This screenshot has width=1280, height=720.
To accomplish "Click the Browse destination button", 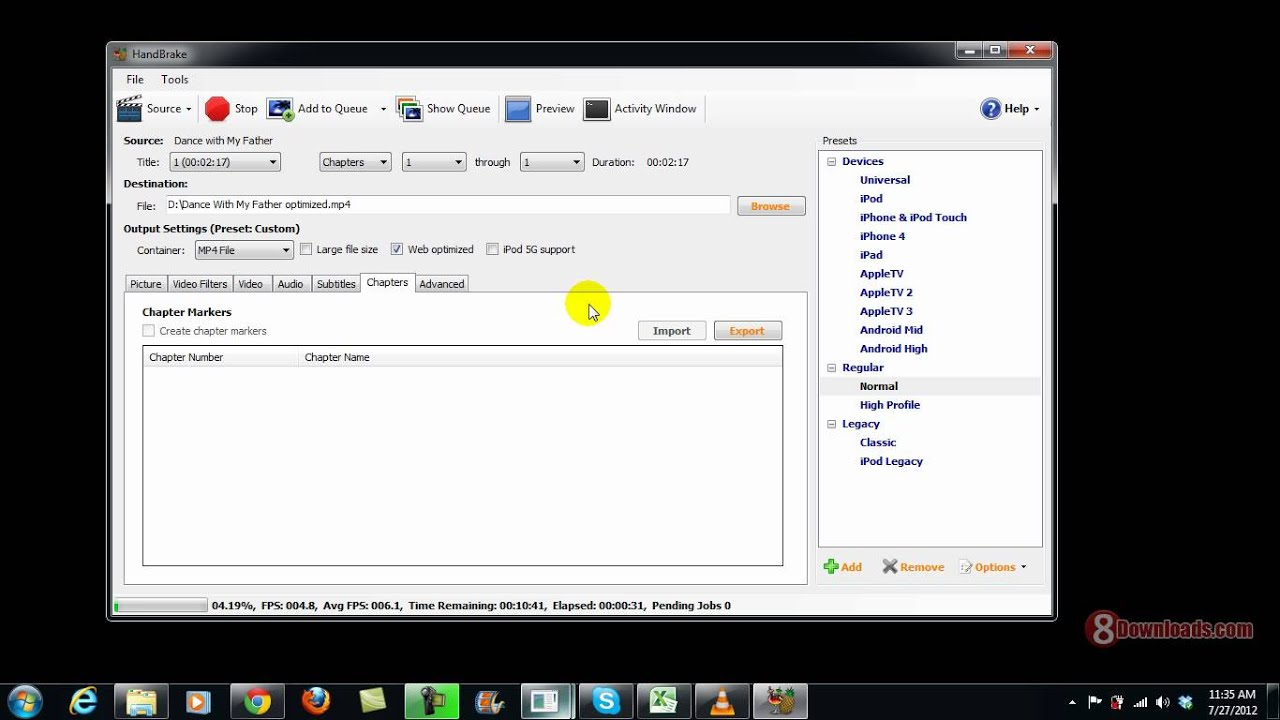I will (x=771, y=206).
